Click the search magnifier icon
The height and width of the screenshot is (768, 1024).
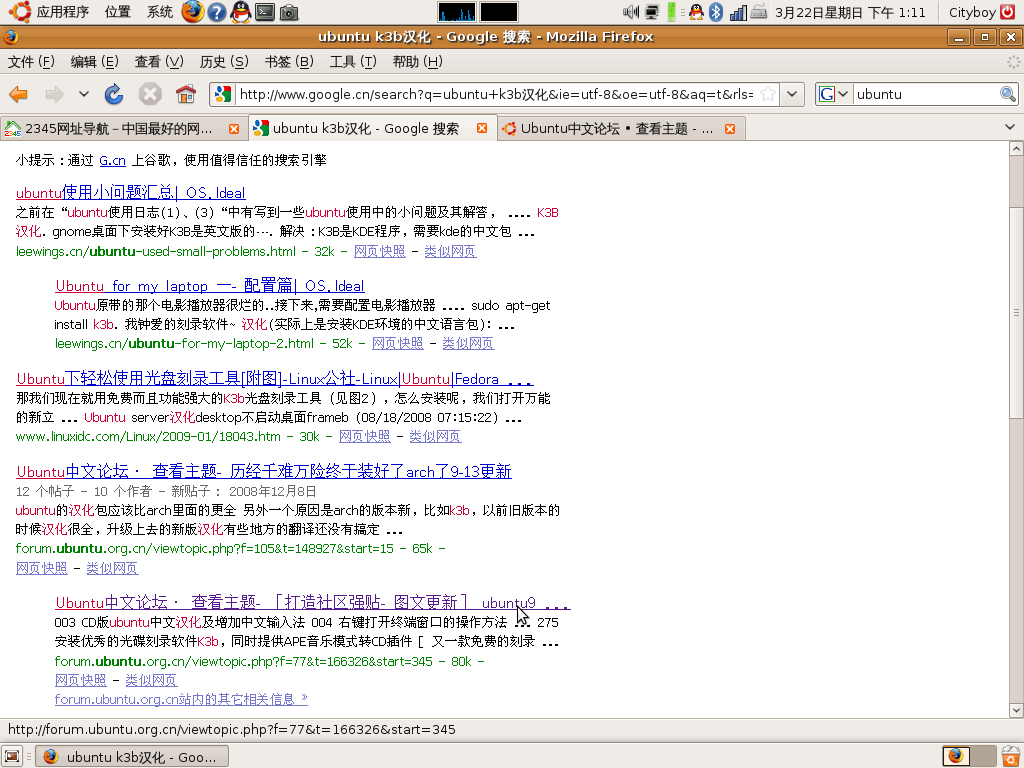tap(1008, 94)
